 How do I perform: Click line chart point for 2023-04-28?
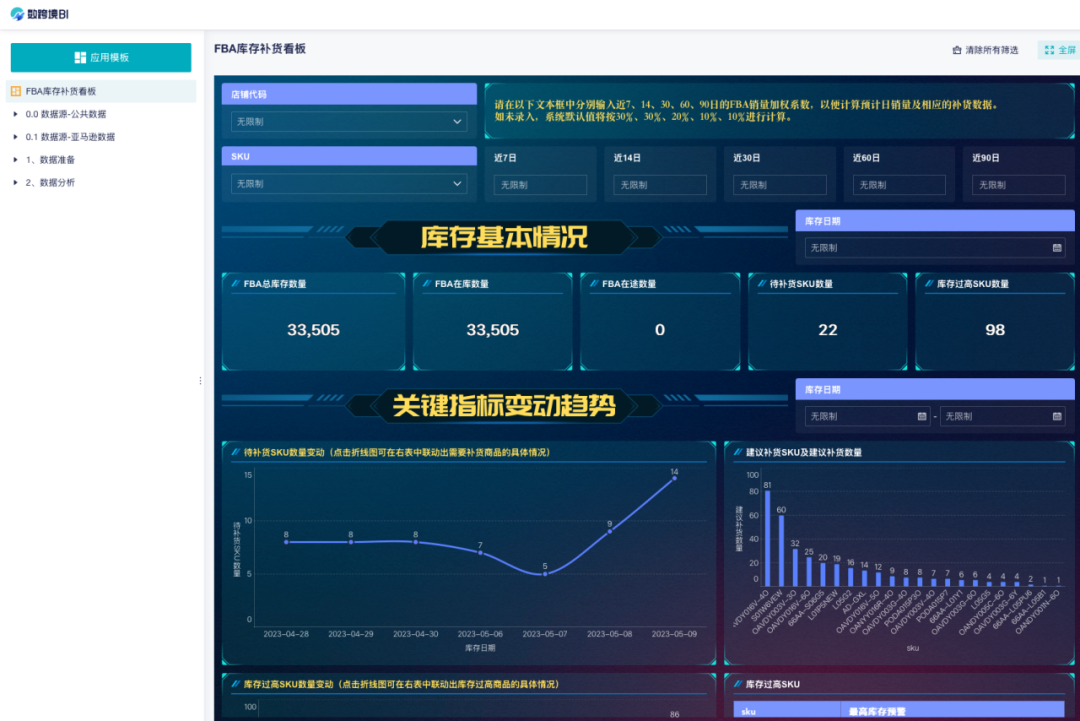(287, 542)
